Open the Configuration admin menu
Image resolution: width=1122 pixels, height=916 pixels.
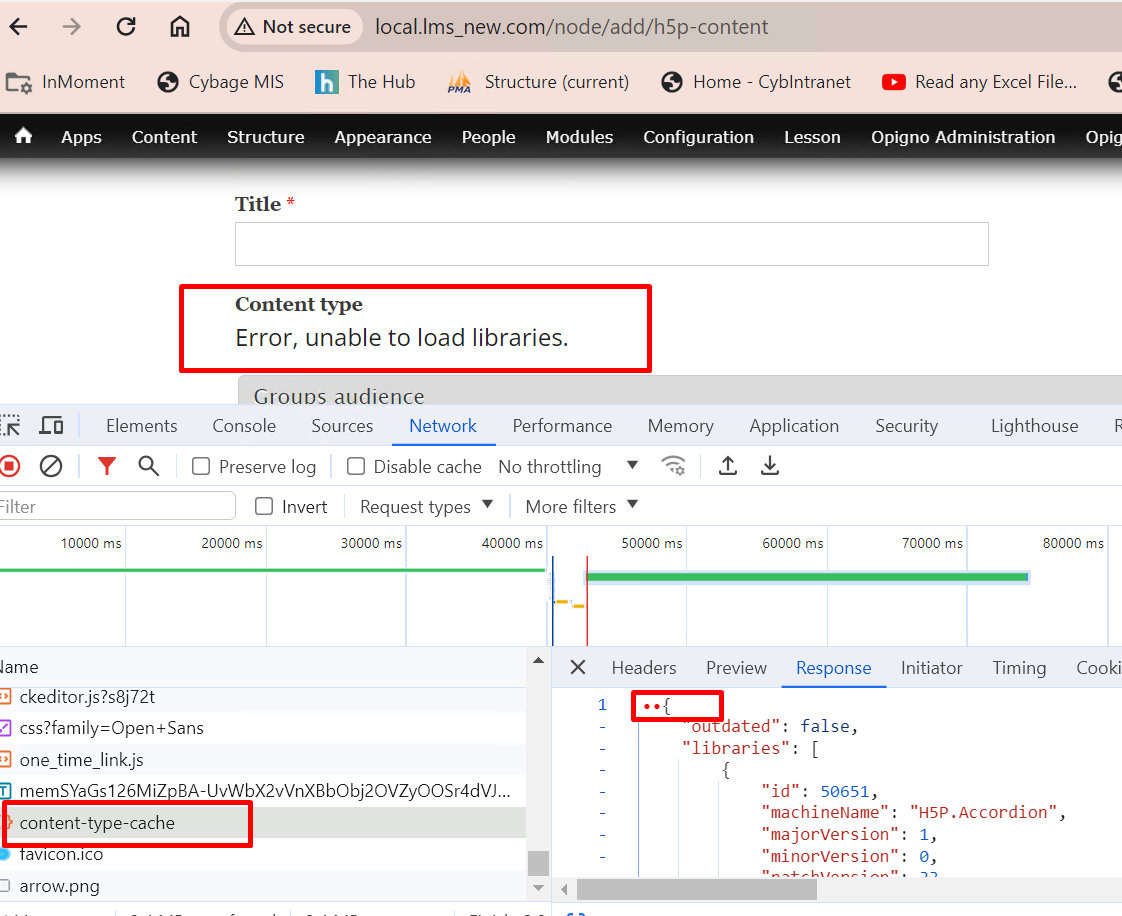698,137
